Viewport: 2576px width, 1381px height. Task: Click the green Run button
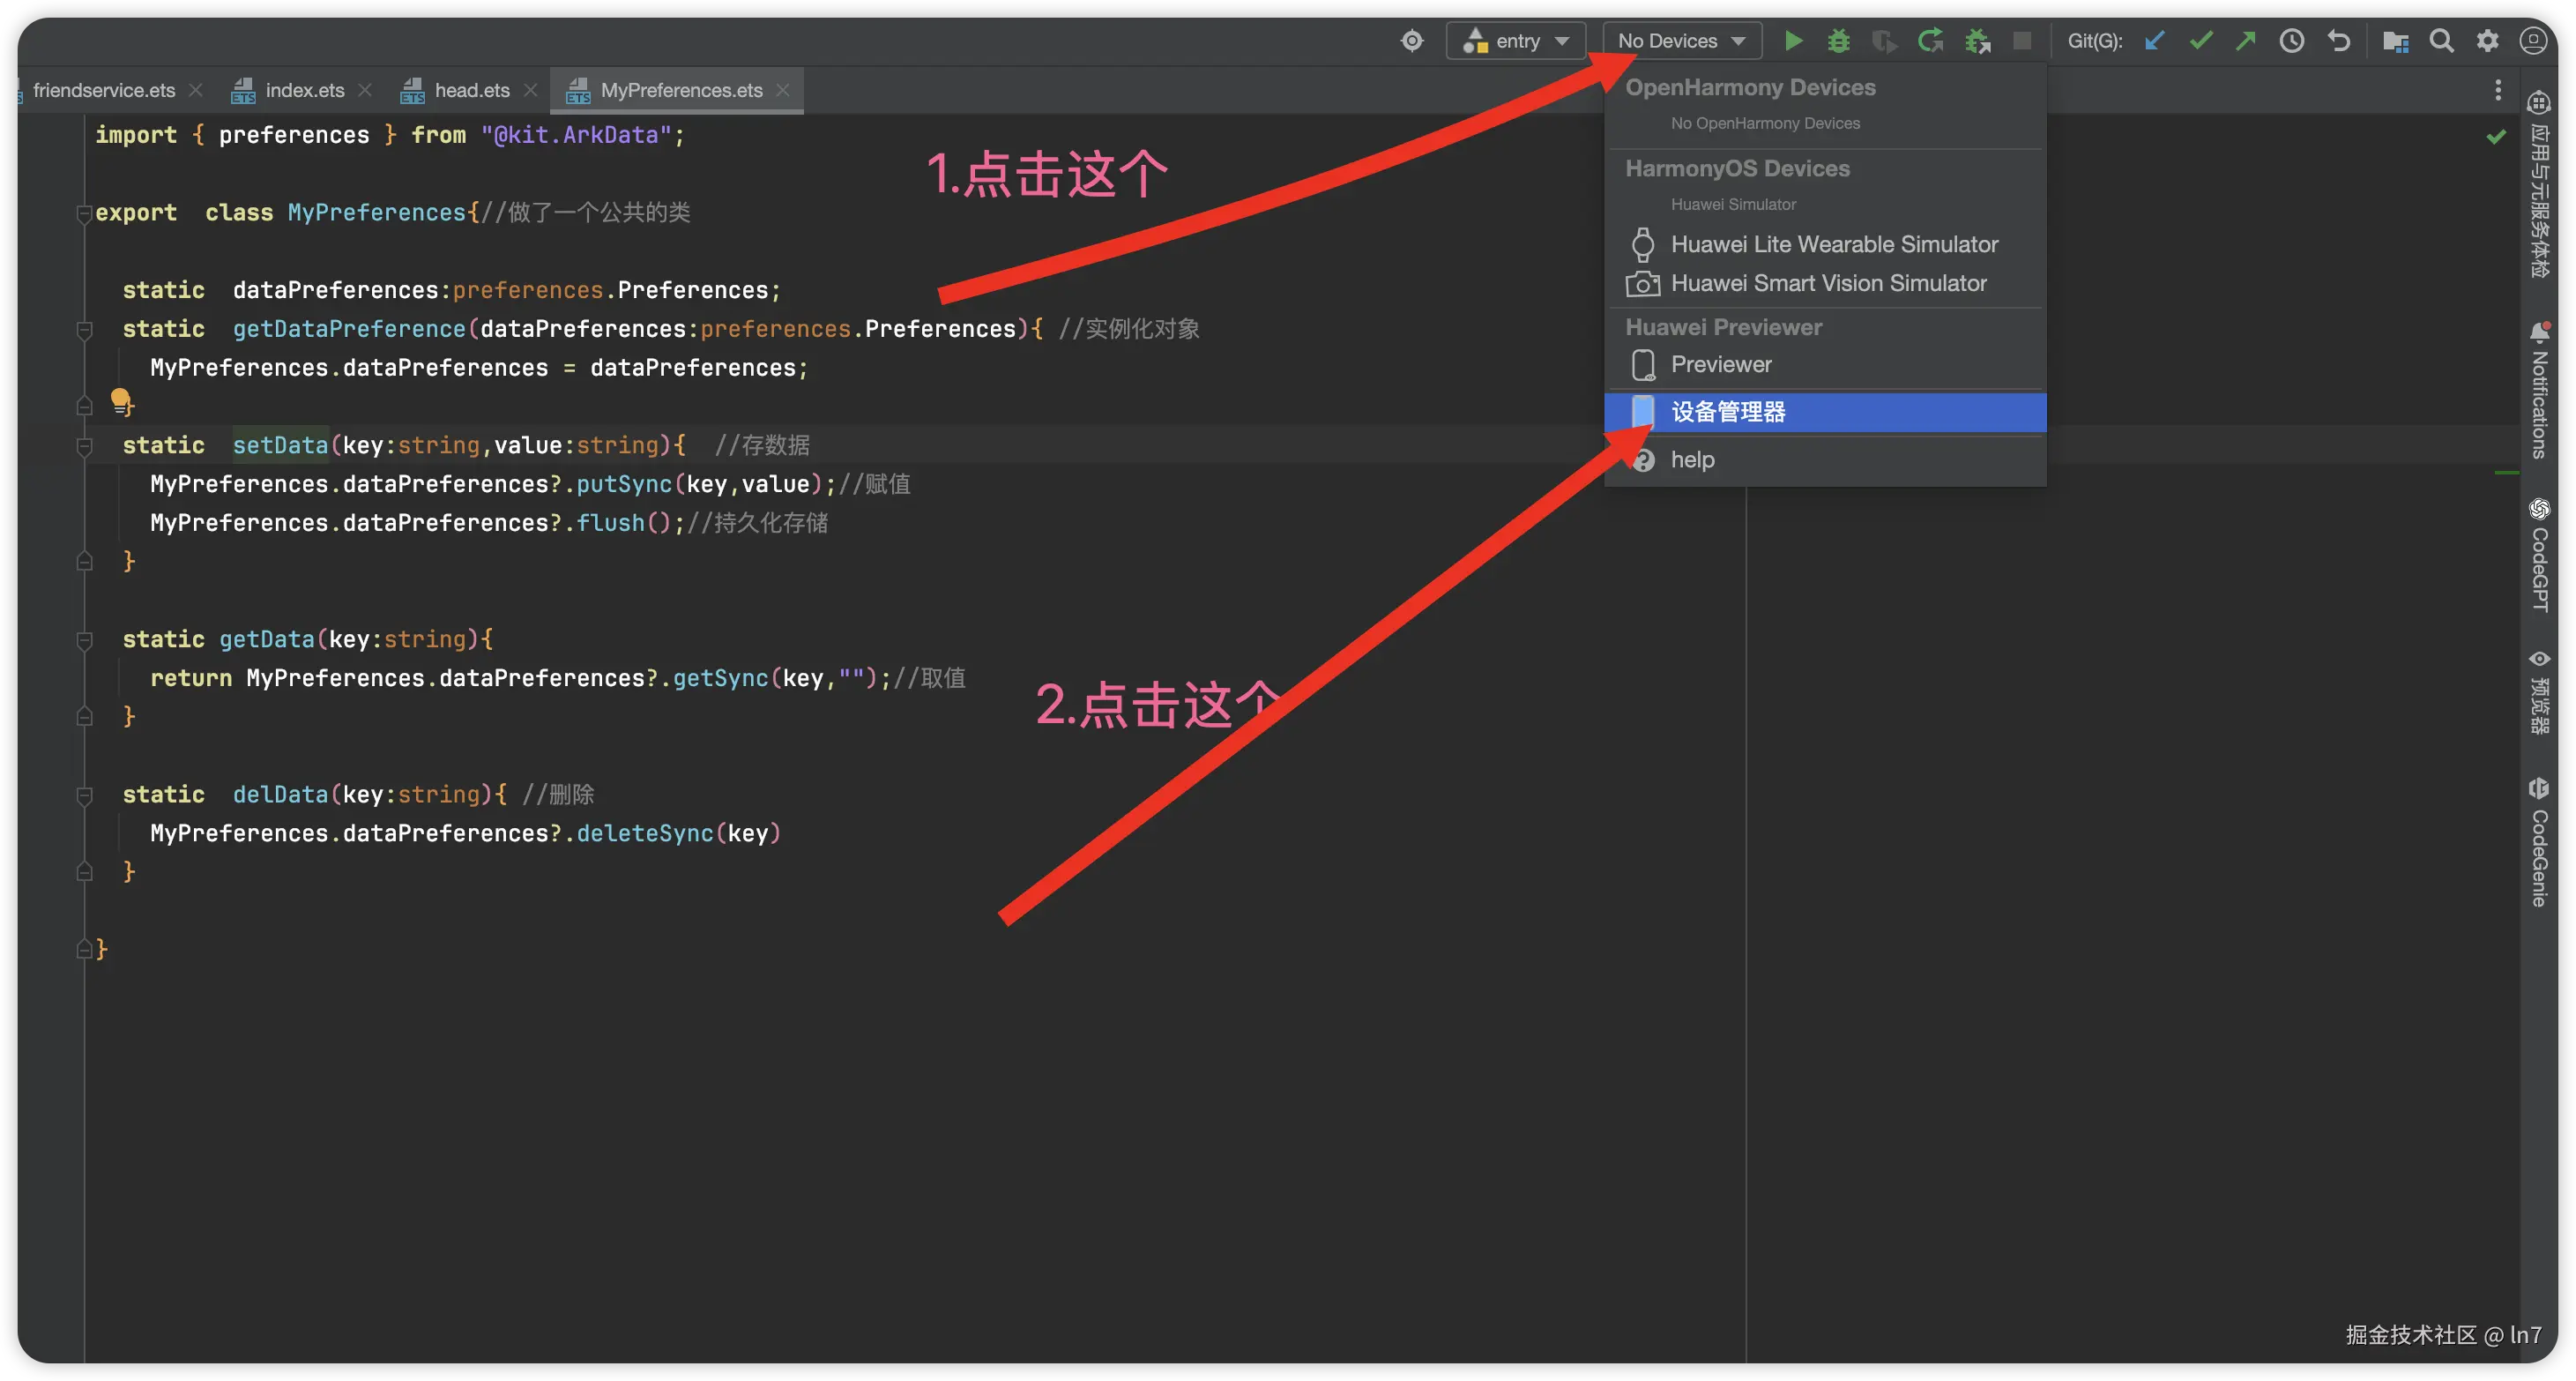pos(1793,41)
